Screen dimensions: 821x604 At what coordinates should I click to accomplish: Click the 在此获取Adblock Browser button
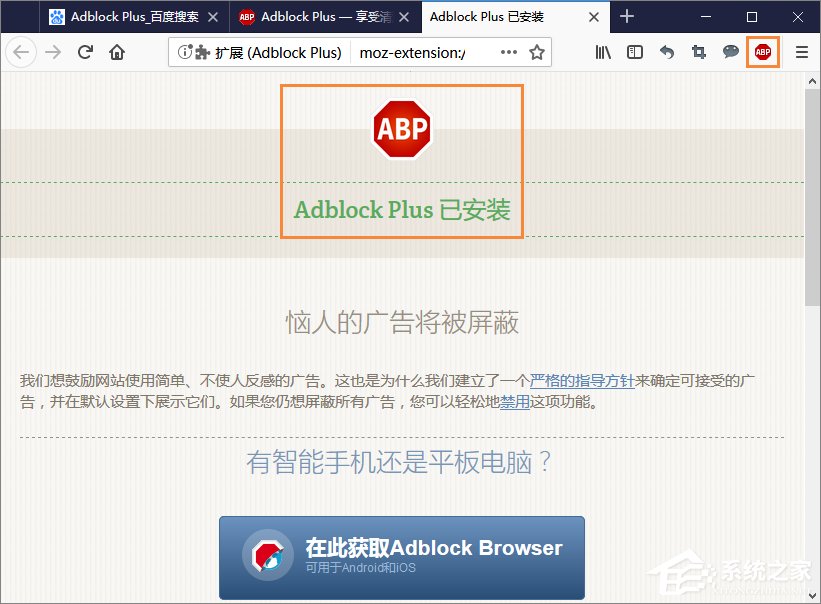click(401, 556)
